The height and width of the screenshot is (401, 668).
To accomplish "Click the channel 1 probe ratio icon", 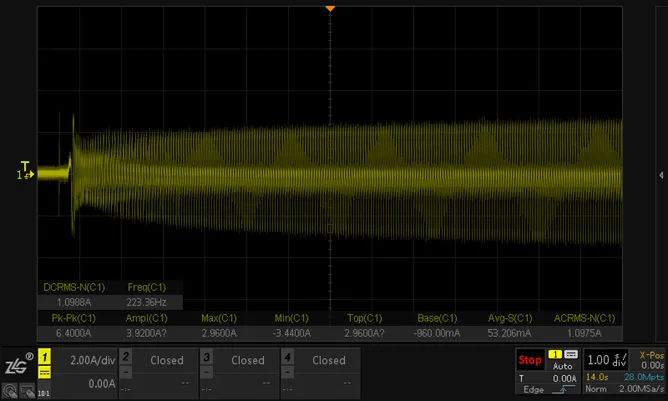I will point(44,393).
